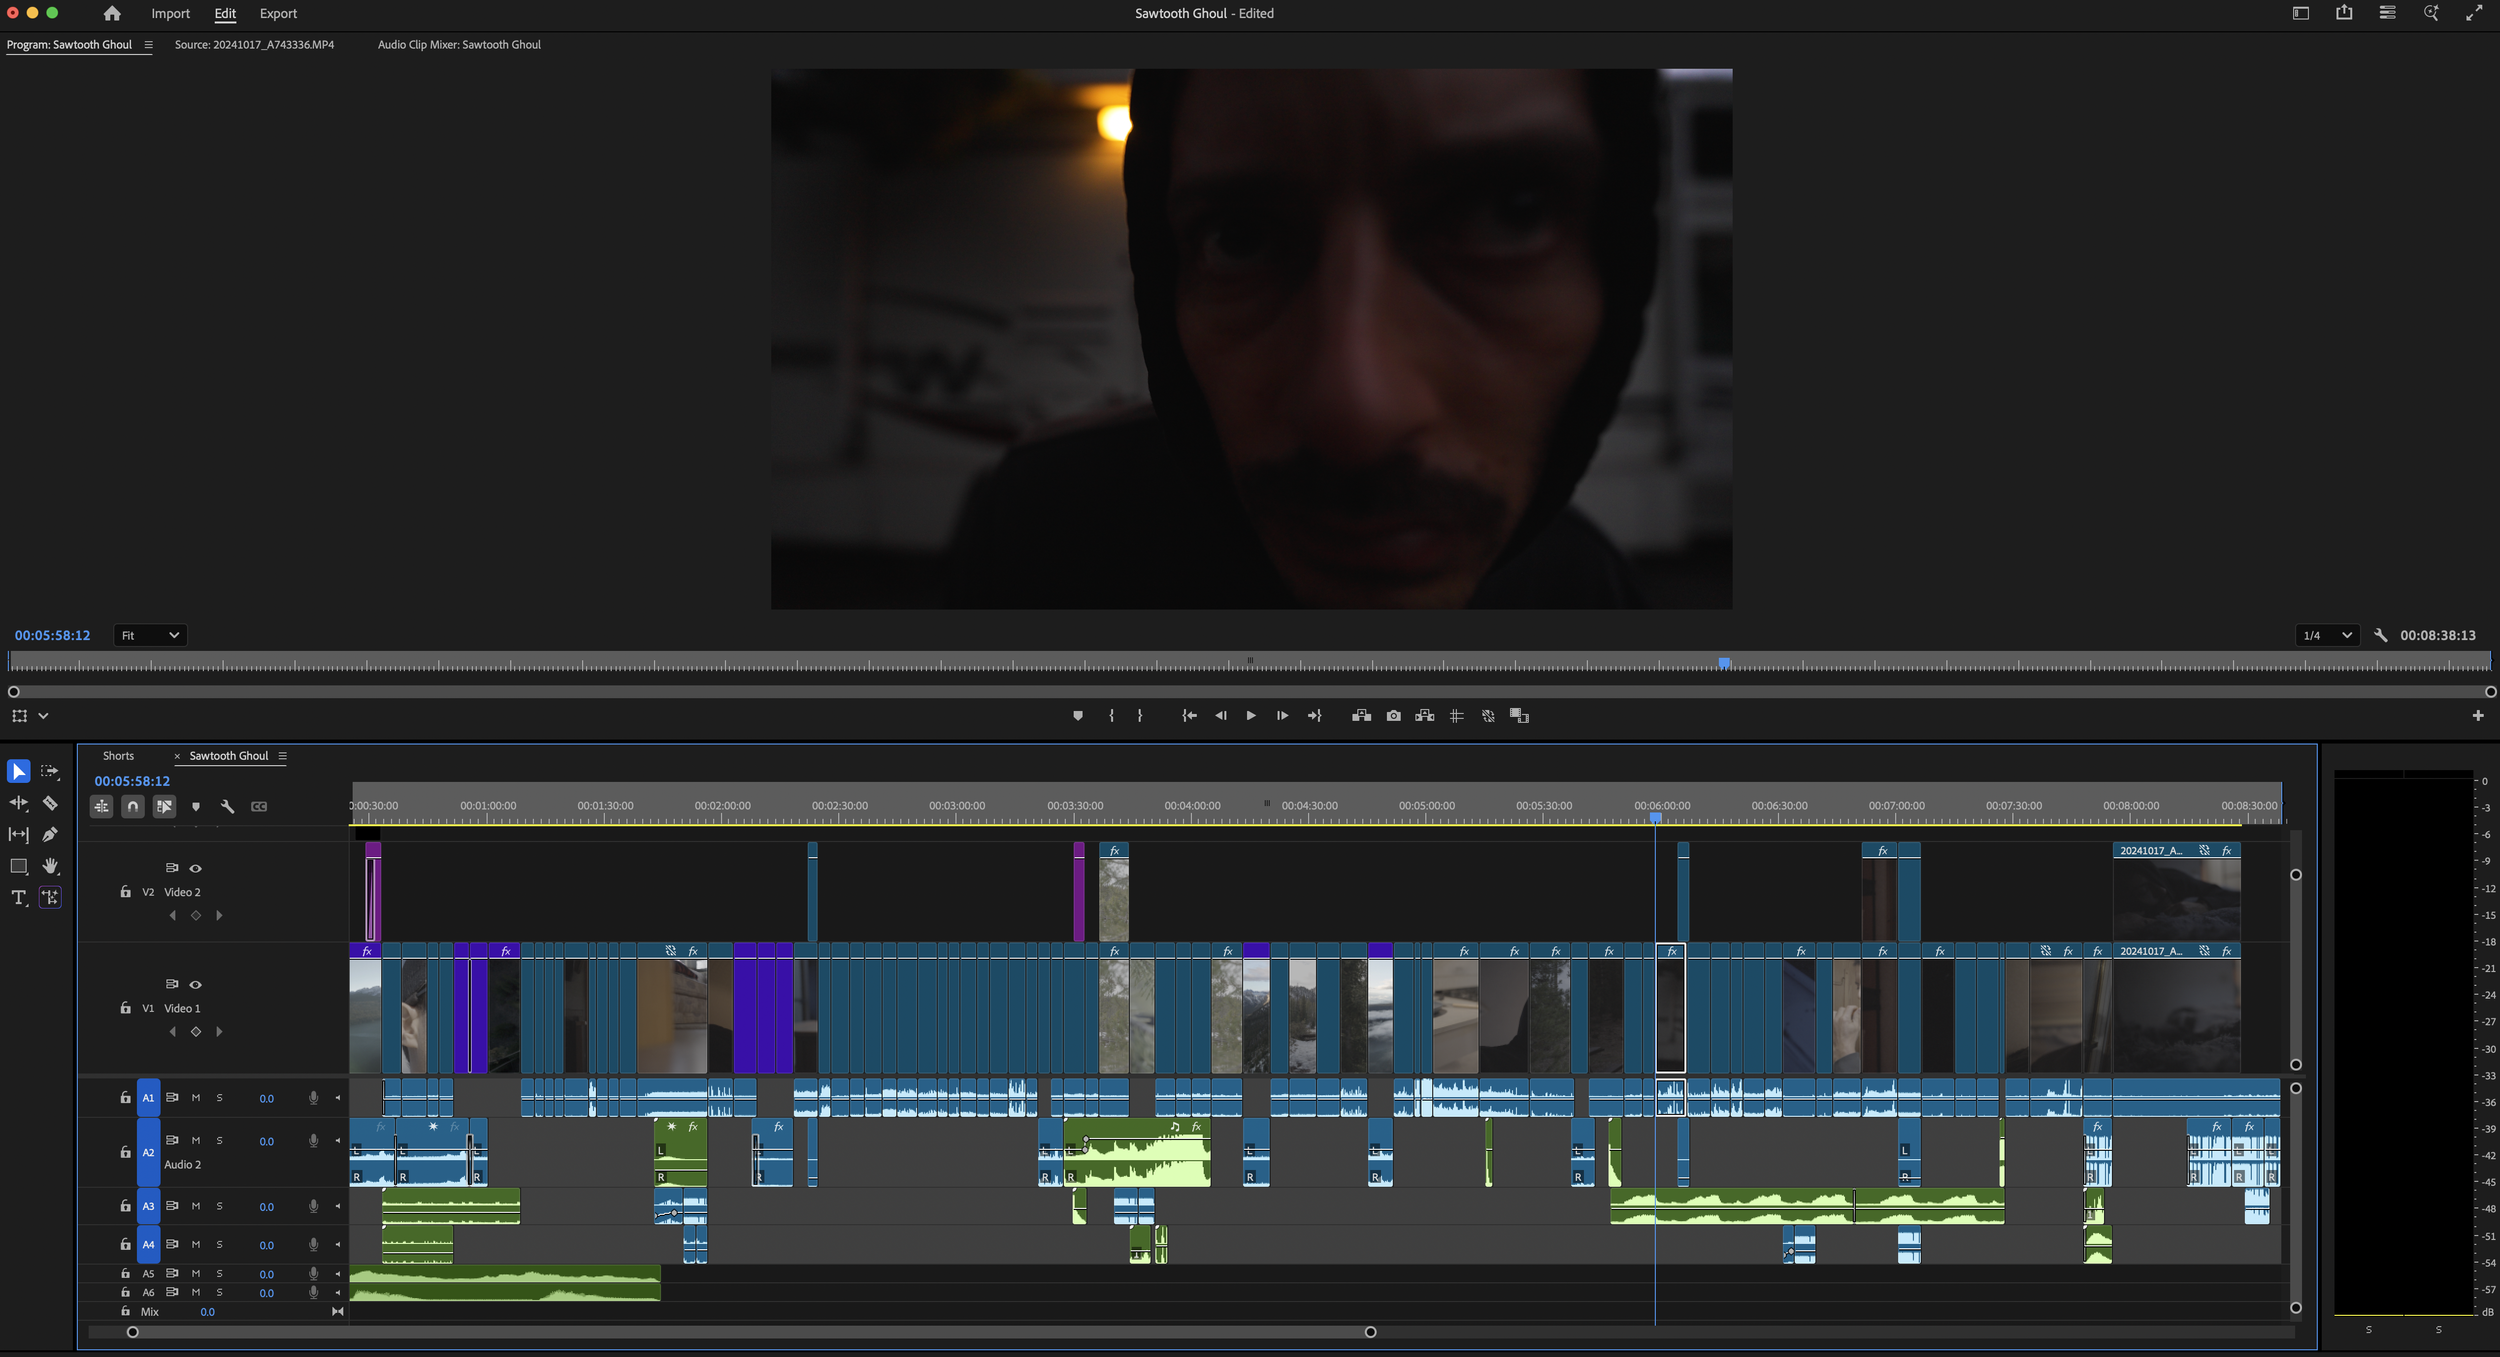Open the Fit zoom level dropdown

click(x=150, y=635)
